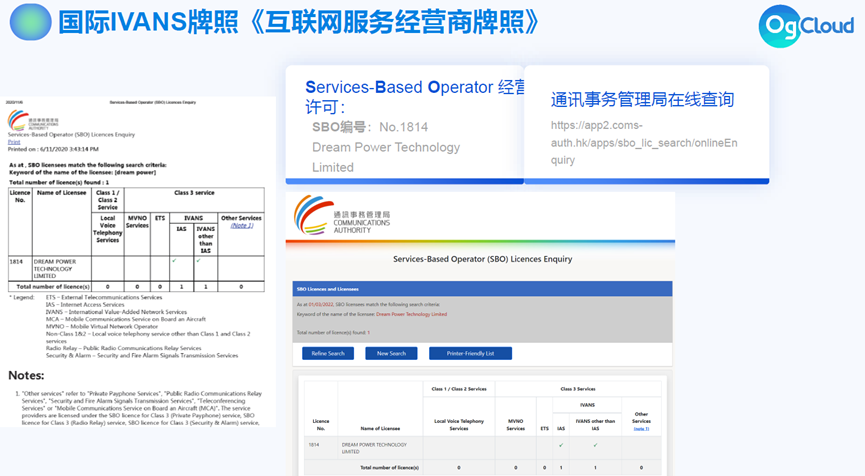The height and width of the screenshot is (476, 865).
Task: Click the 通讯事务管理局在线查询 card title
Action: click(642, 99)
